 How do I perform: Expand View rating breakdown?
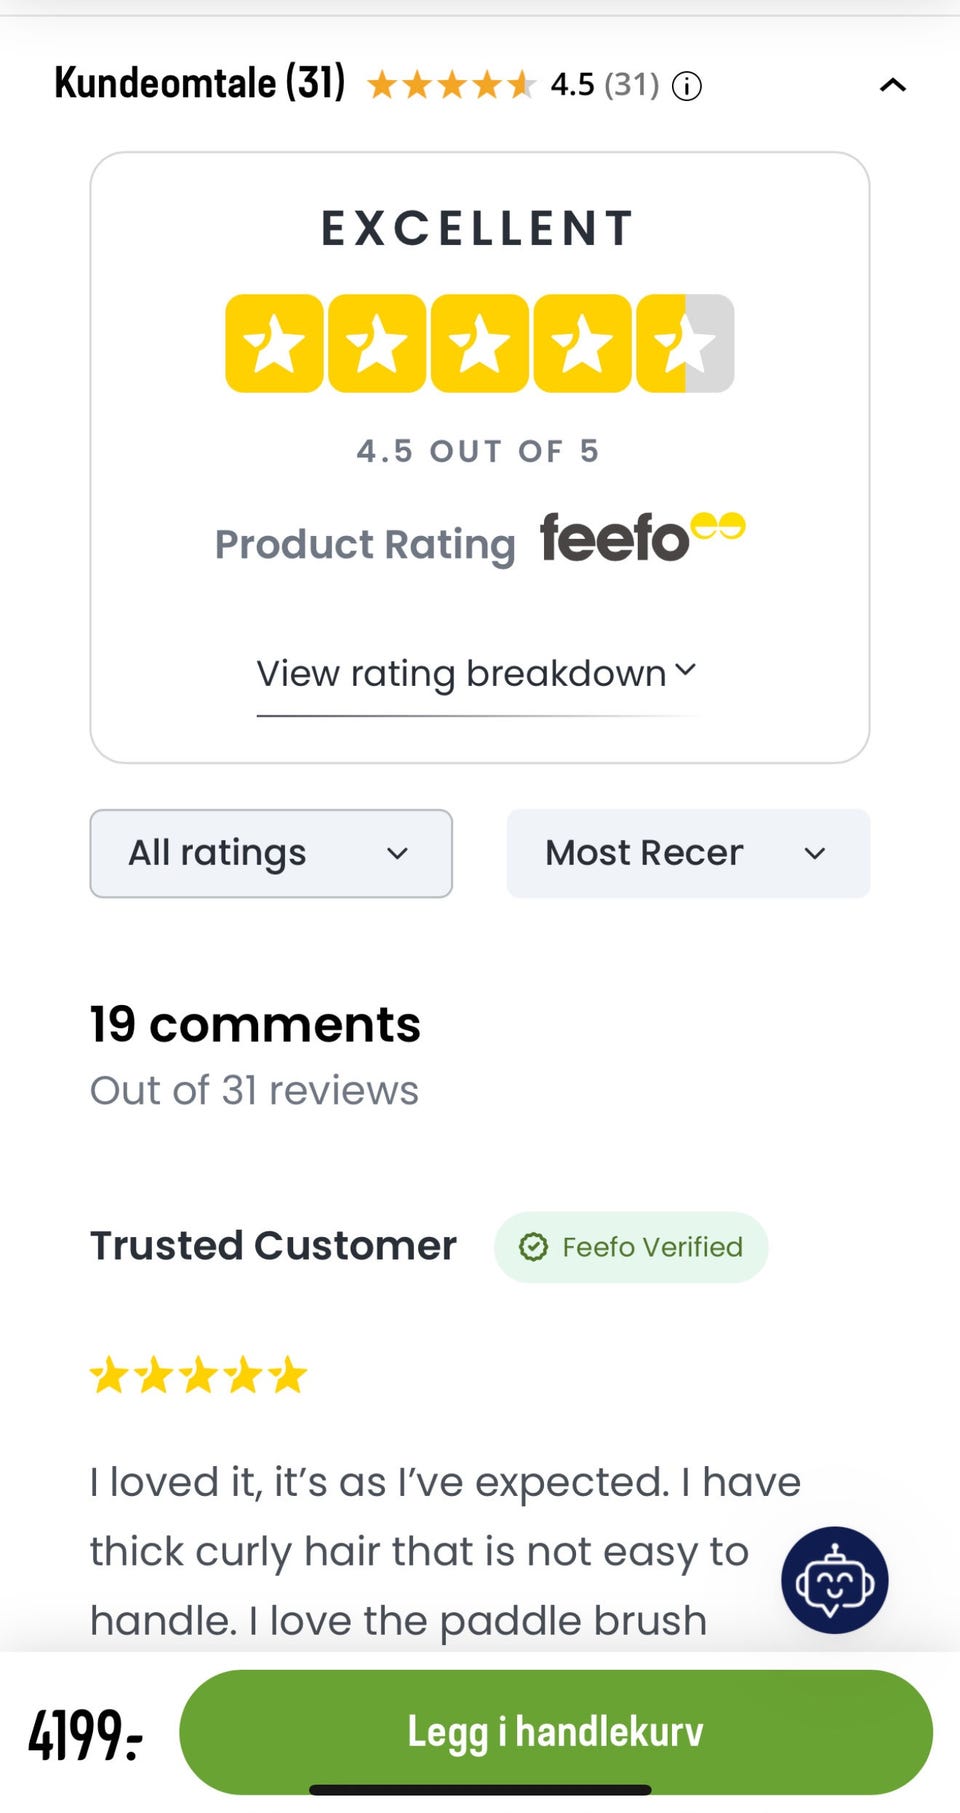tap(476, 674)
